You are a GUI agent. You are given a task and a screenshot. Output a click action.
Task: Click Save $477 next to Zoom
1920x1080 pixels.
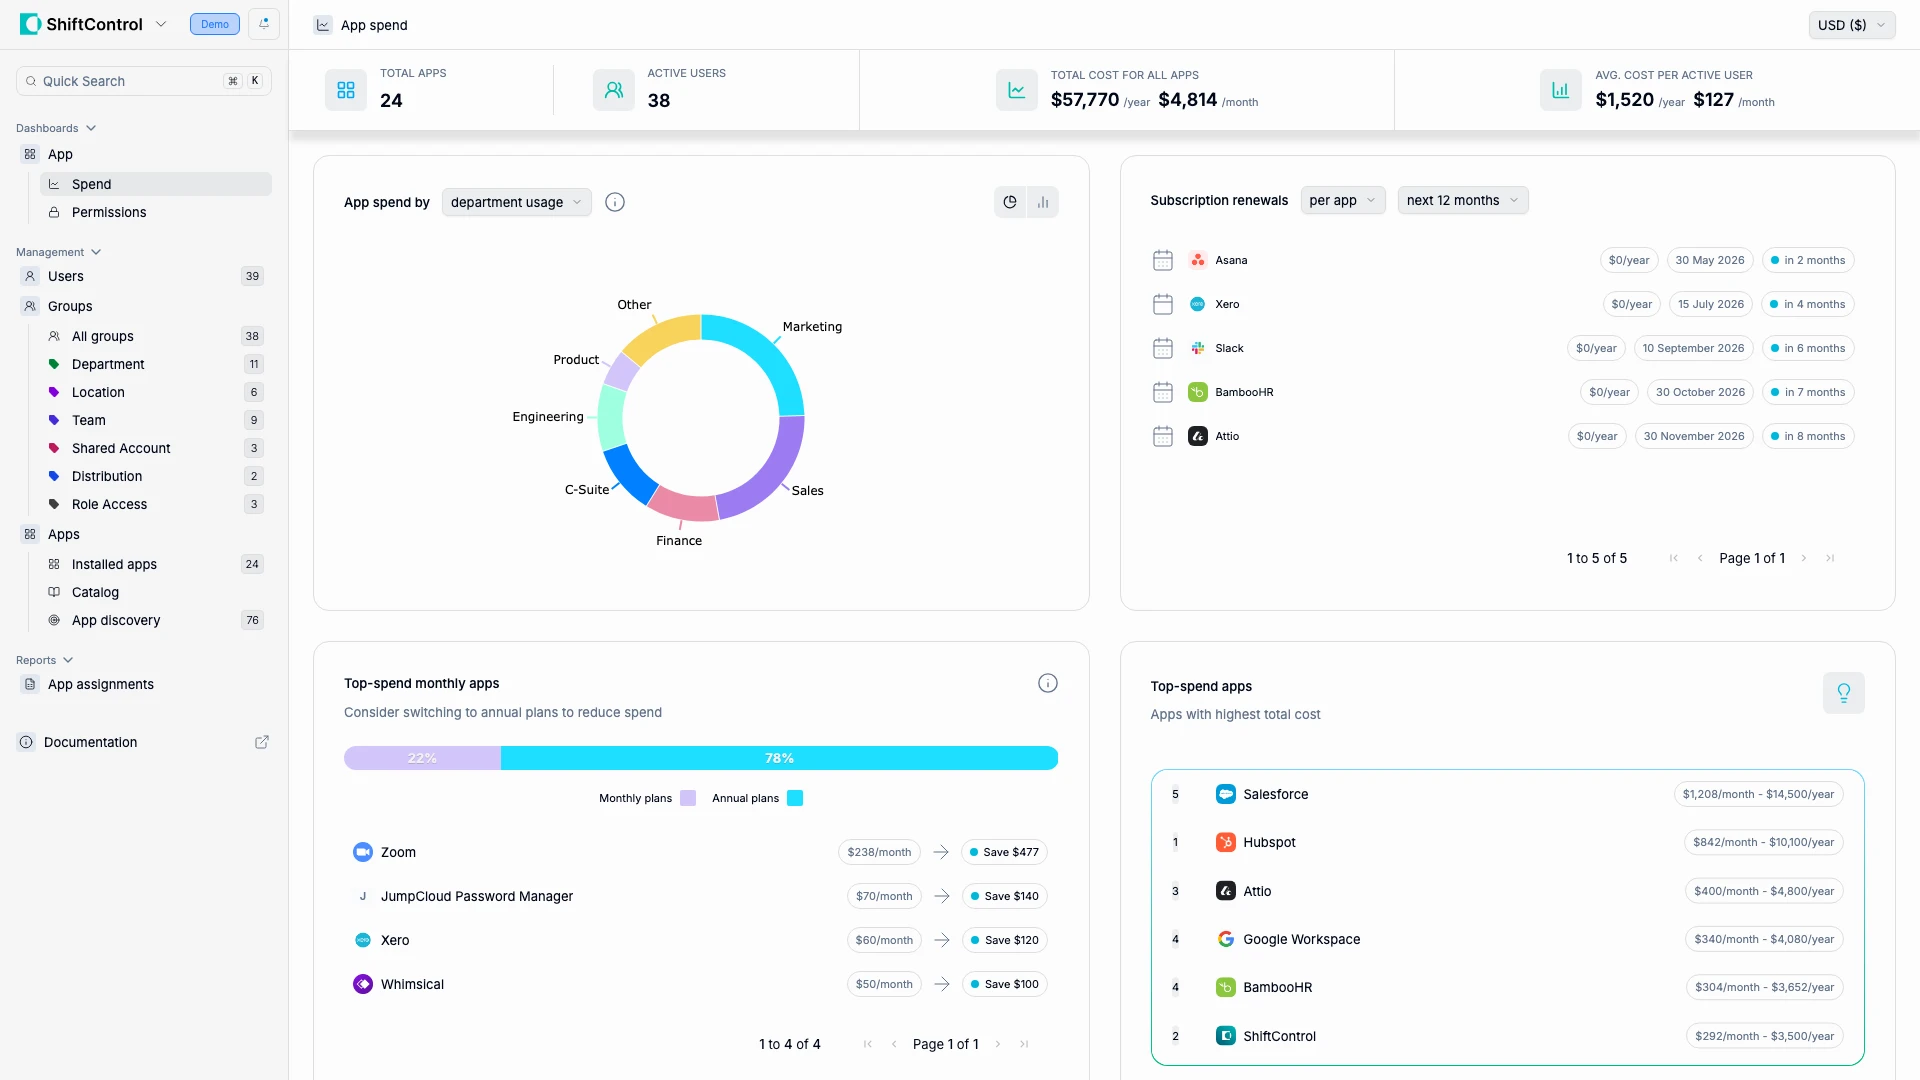1004,852
